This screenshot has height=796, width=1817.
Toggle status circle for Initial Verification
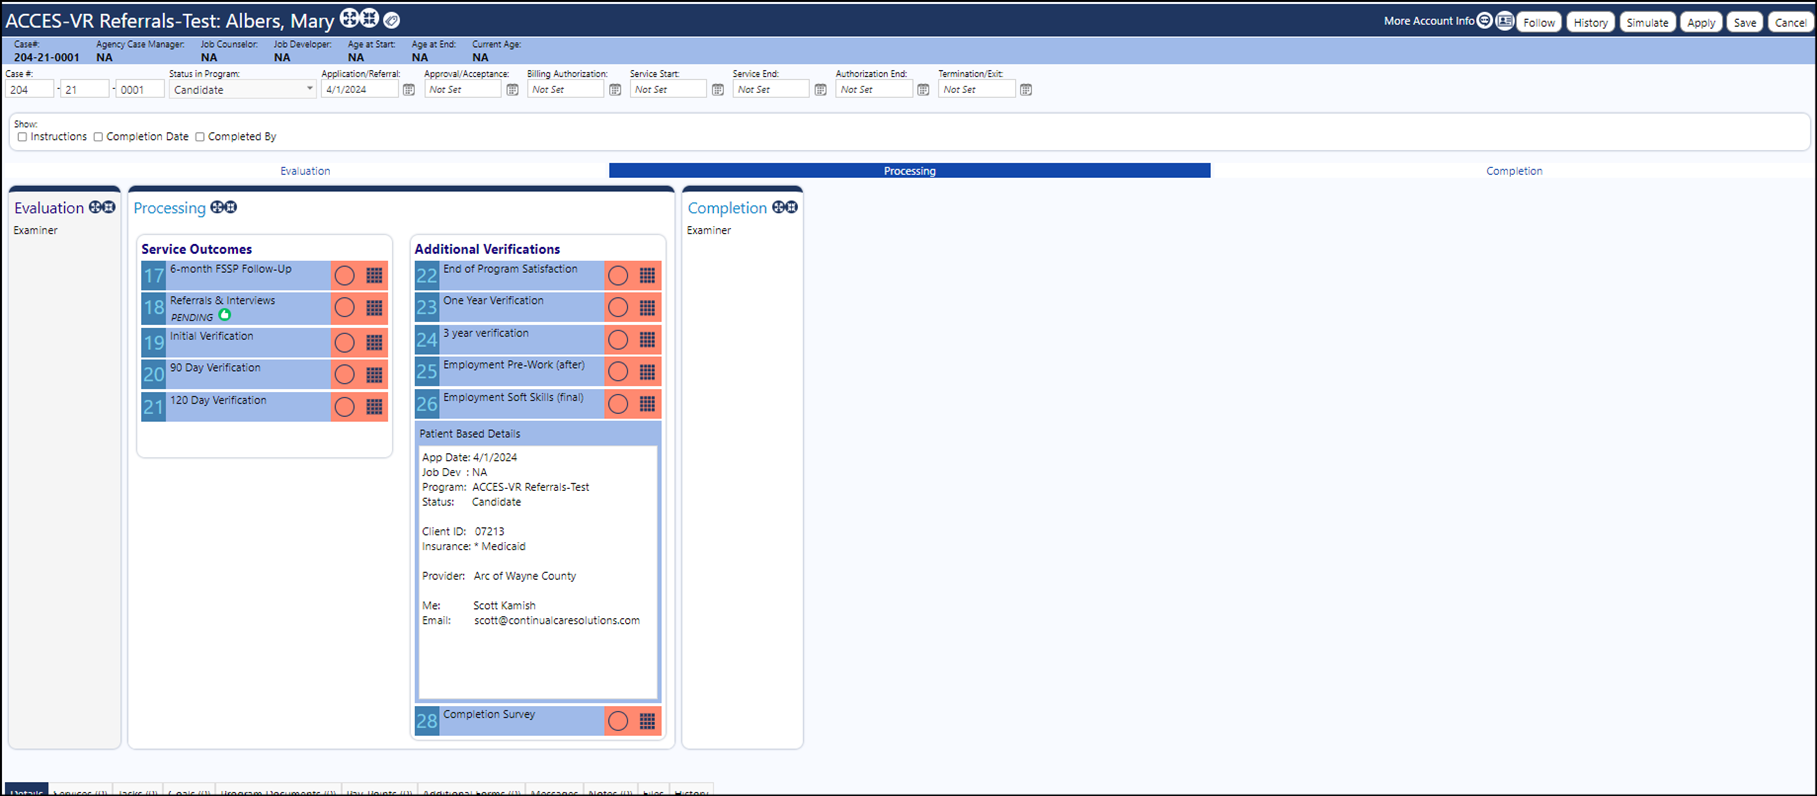344,342
